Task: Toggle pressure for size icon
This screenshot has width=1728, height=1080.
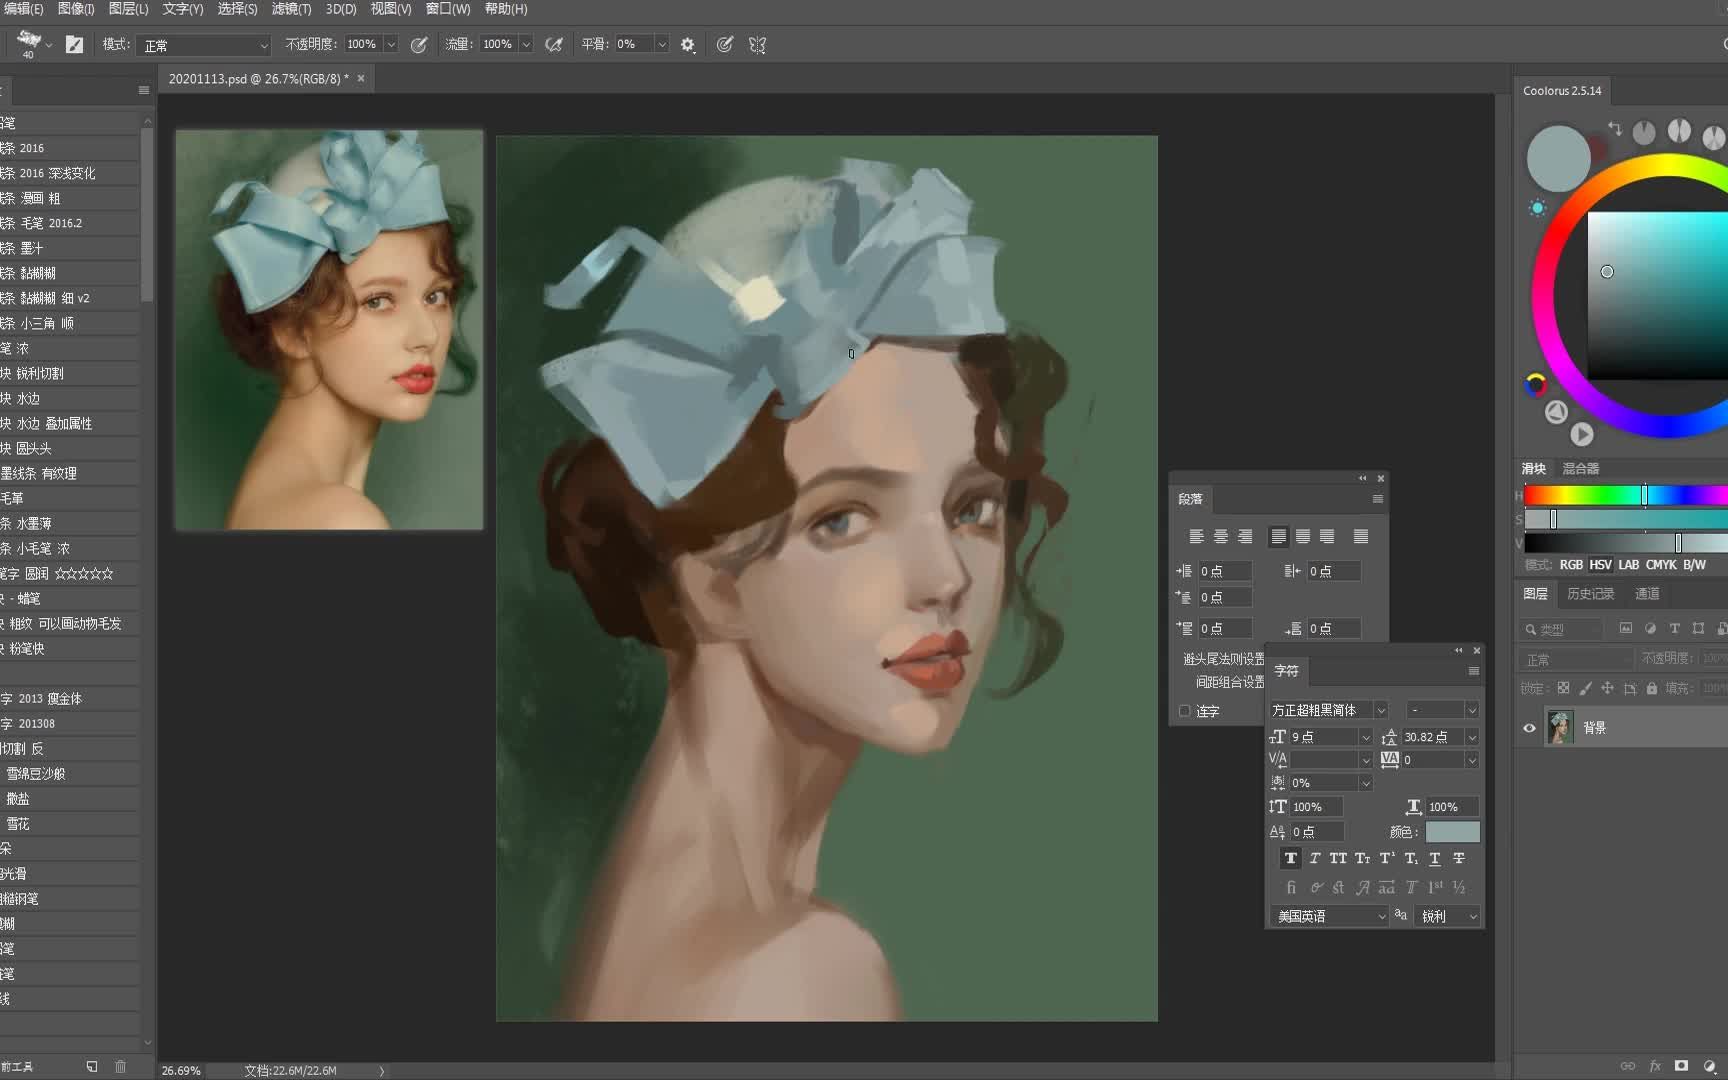Action: tap(725, 44)
